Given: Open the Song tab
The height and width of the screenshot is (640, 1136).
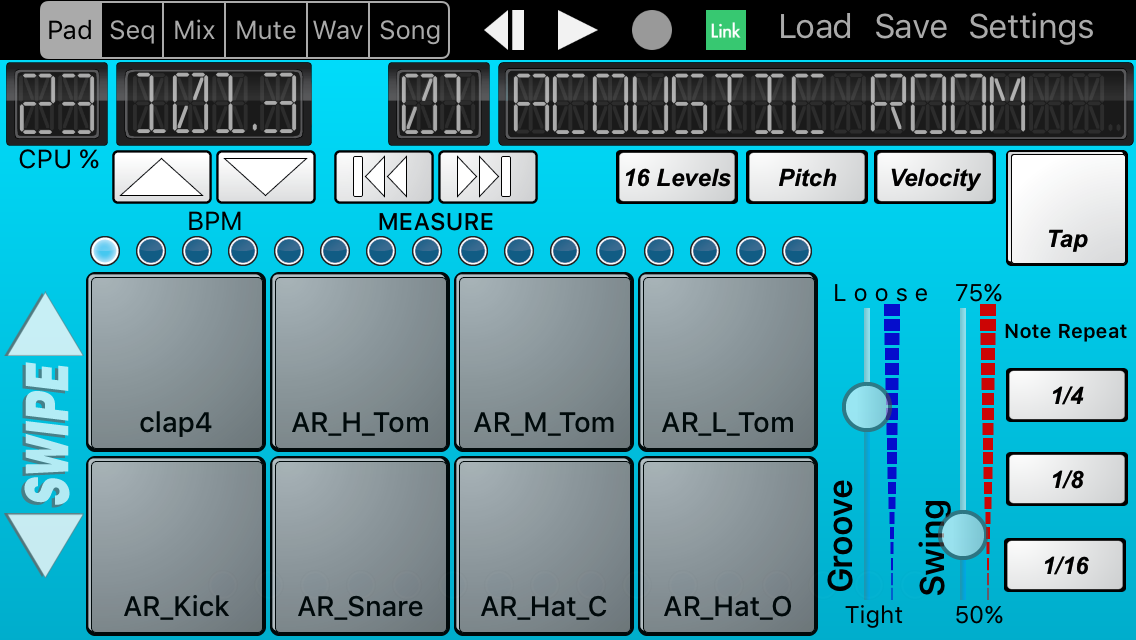Looking at the screenshot, I should (x=409, y=30).
